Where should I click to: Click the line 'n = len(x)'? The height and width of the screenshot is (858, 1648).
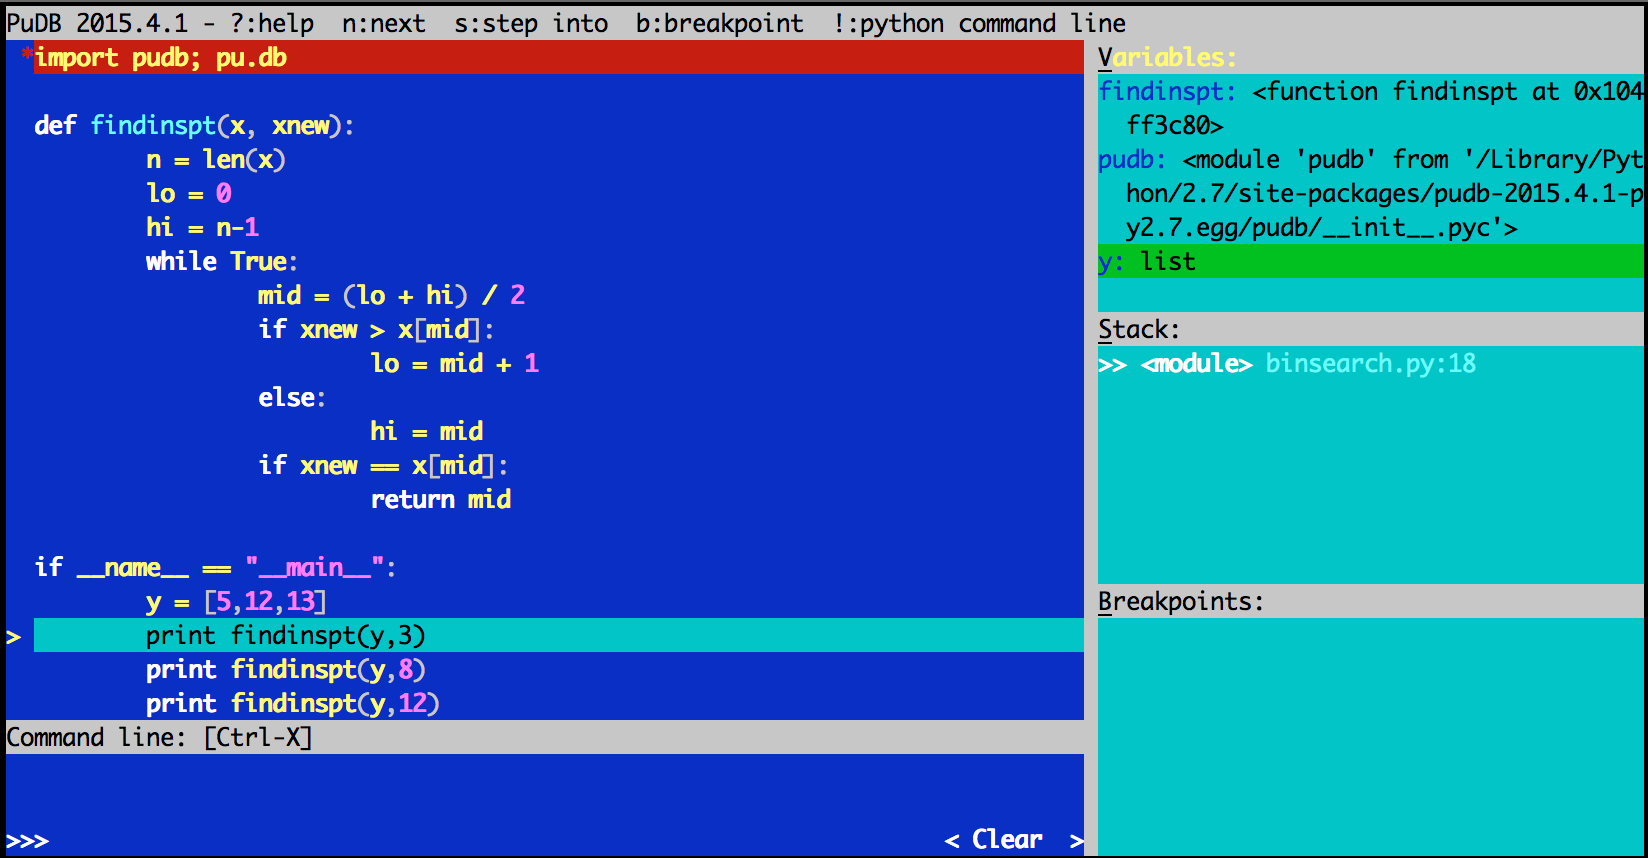[x=216, y=159]
